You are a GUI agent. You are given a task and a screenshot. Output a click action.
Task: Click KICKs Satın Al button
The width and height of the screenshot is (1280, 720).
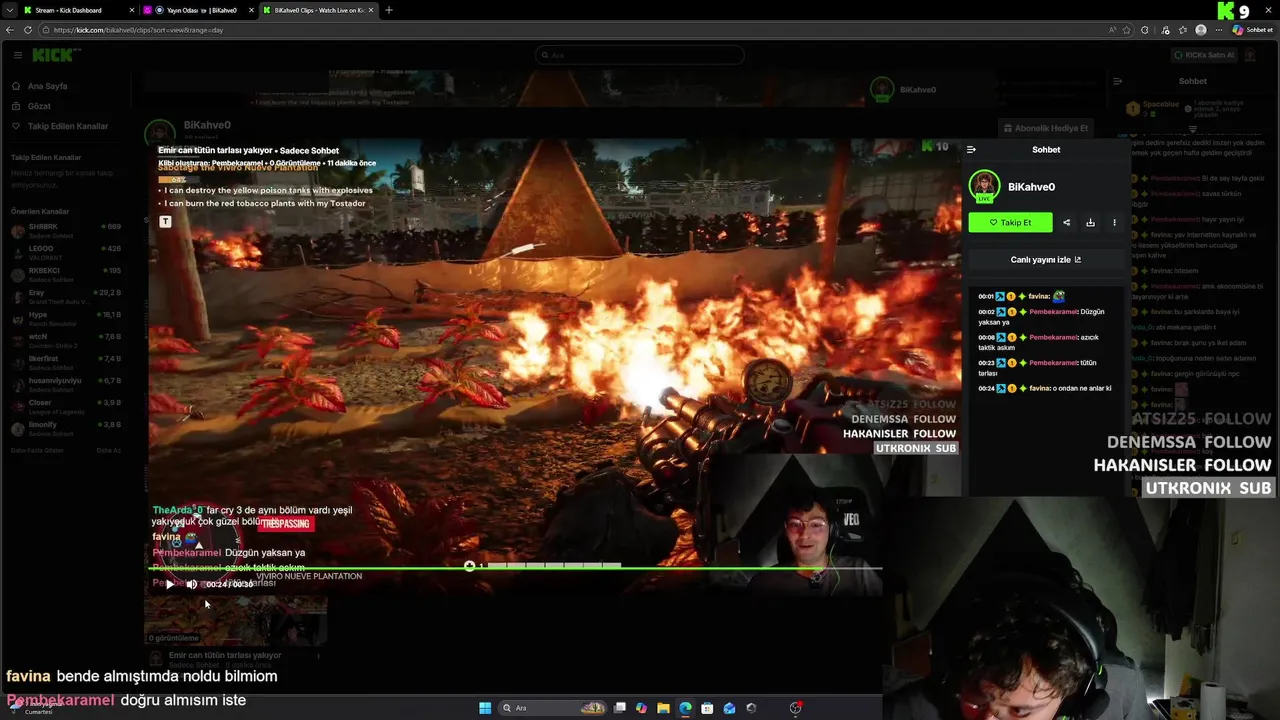click(1205, 55)
